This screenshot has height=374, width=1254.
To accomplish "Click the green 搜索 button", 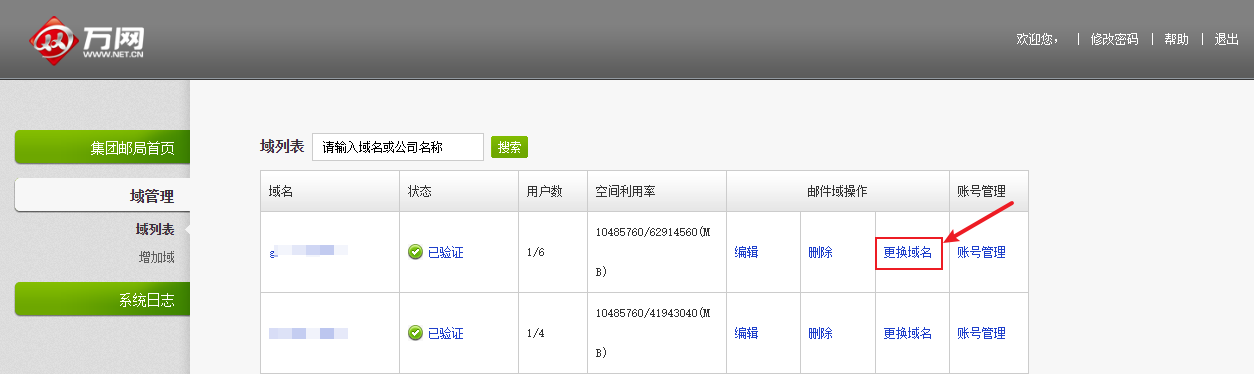I will tap(509, 147).
